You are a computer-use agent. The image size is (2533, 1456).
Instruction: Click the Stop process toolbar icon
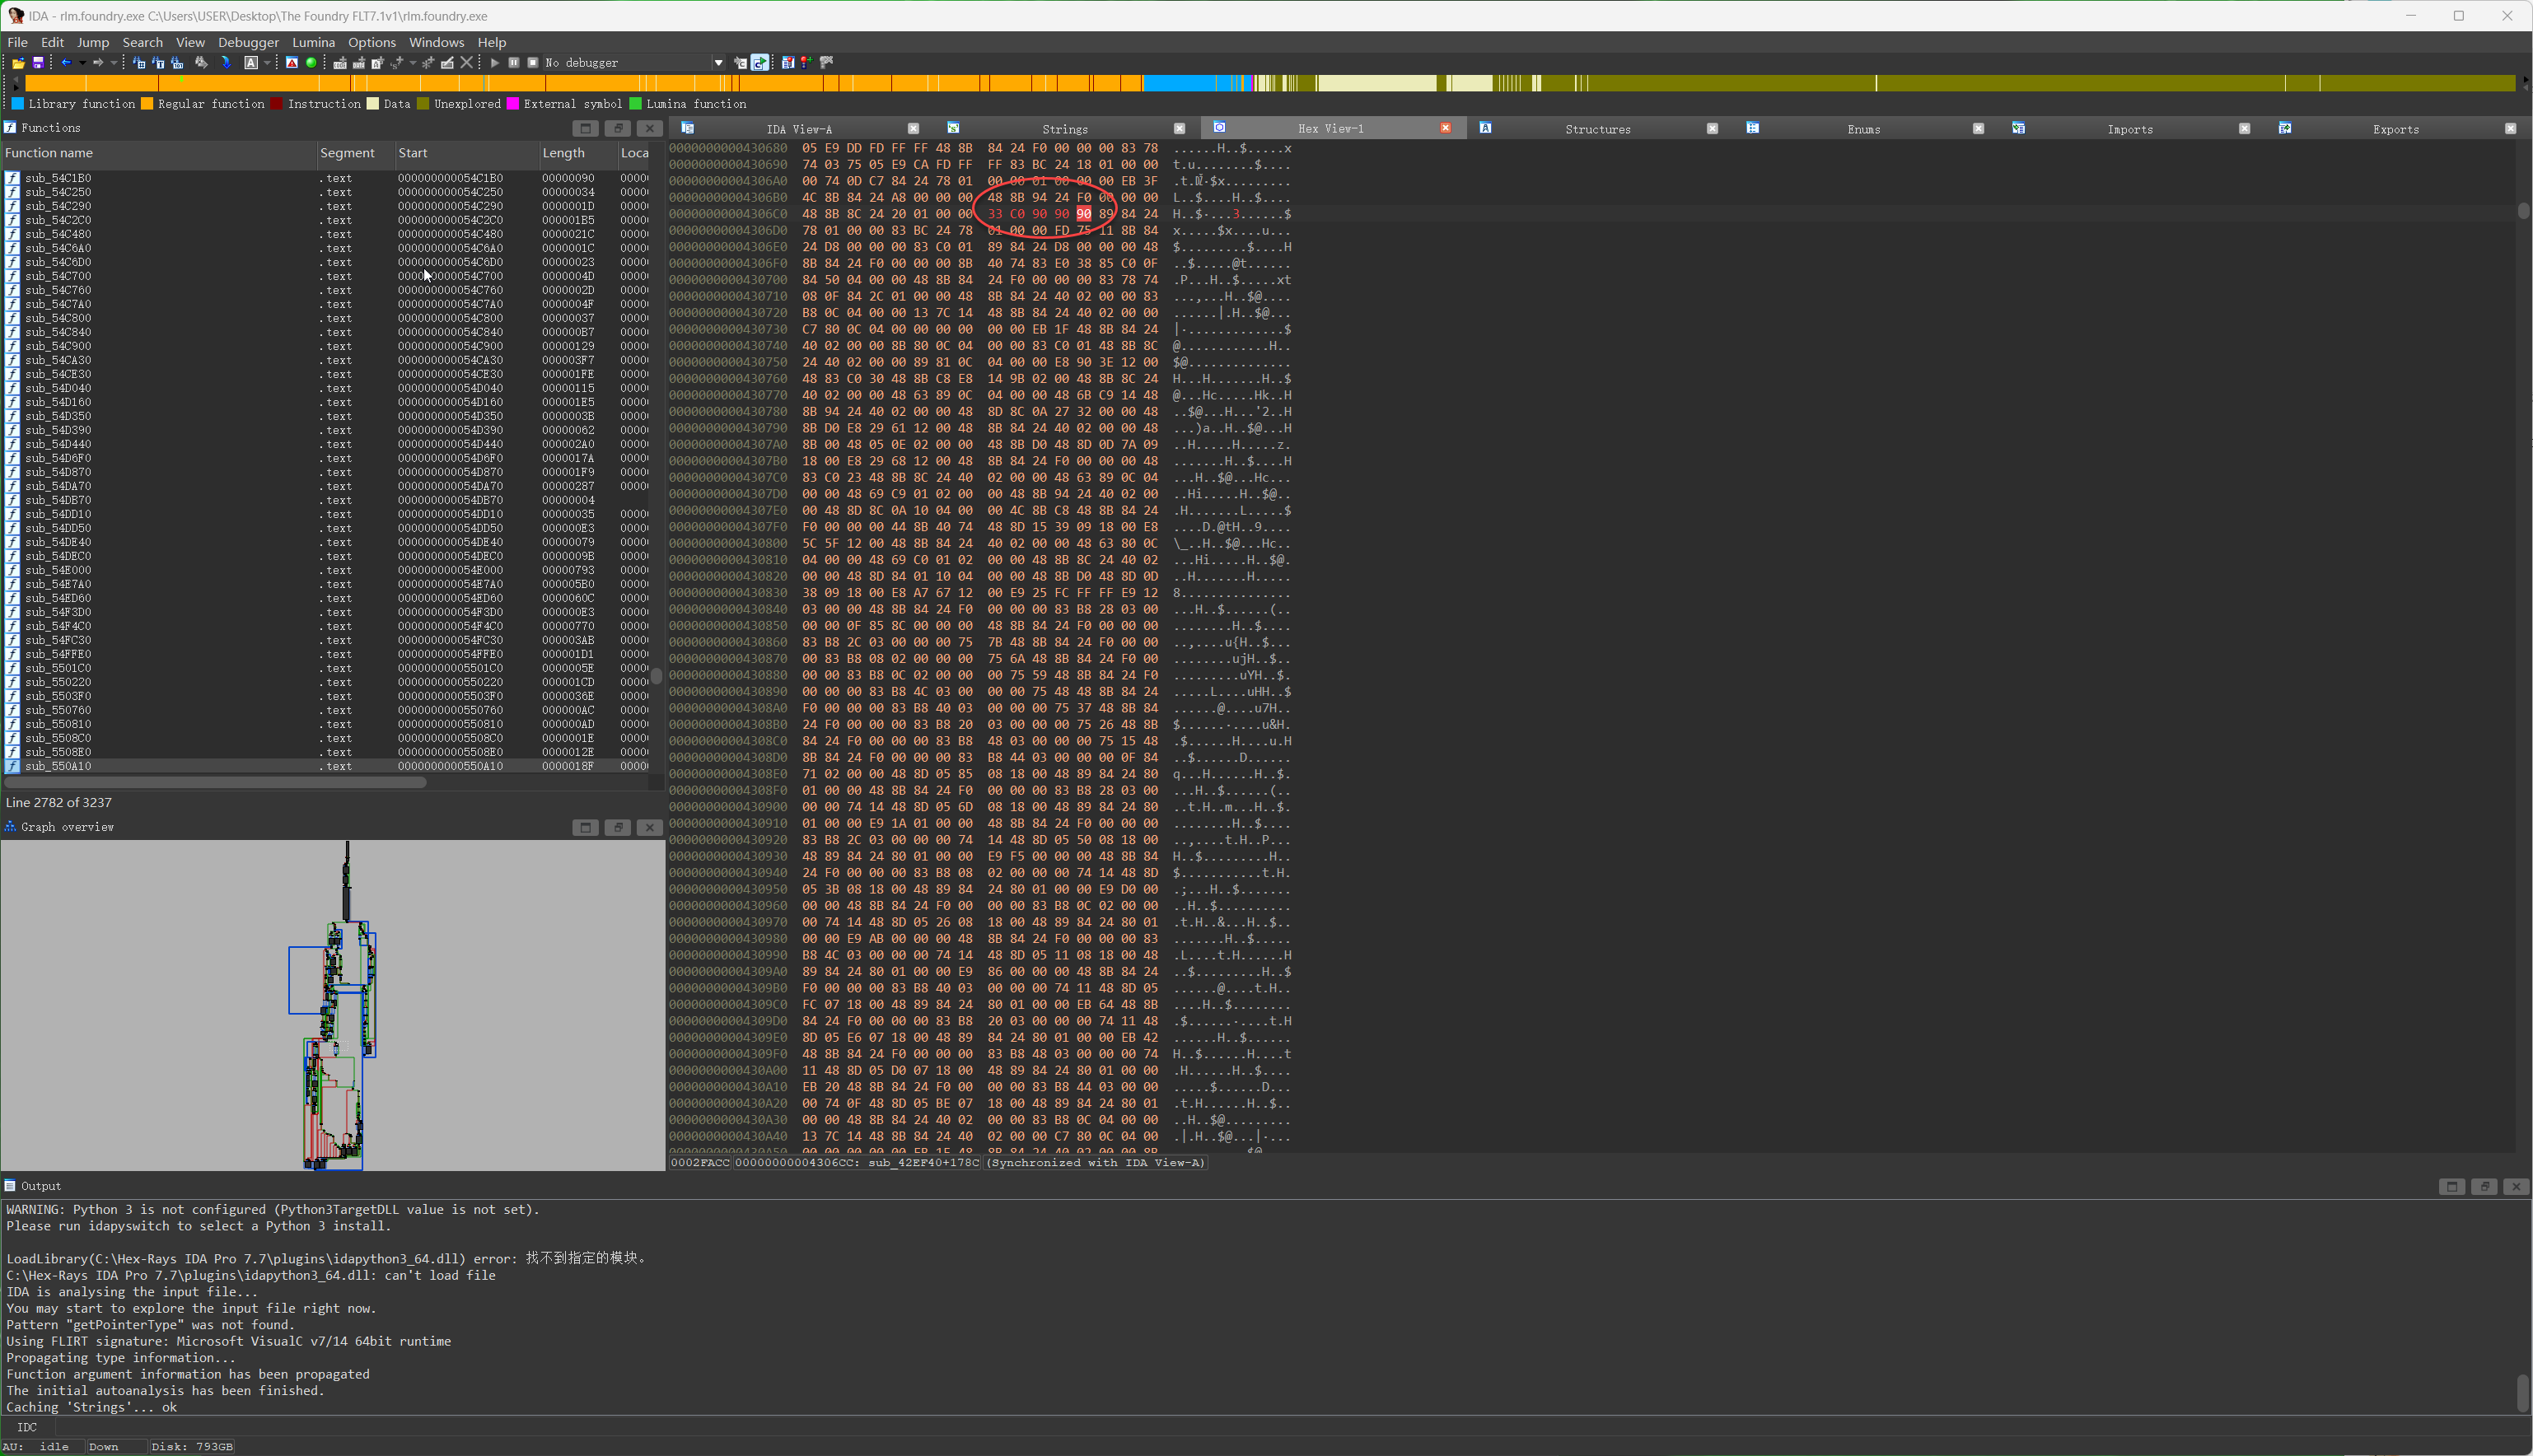click(533, 63)
